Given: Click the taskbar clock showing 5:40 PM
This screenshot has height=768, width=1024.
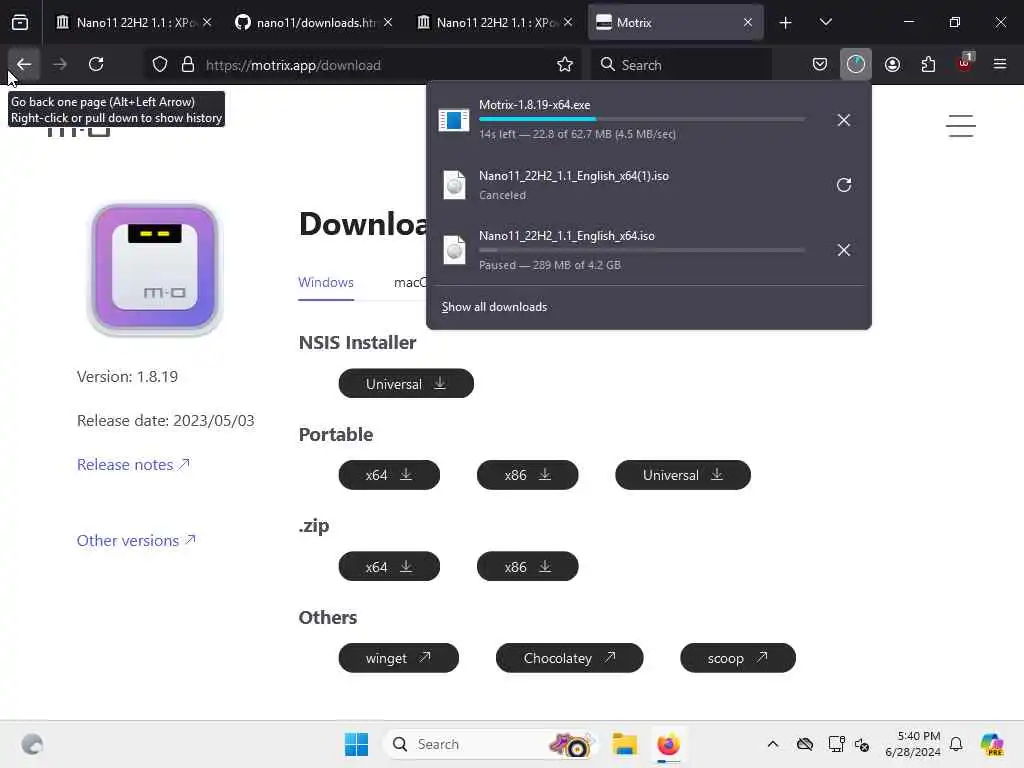Looking at the screenshot, I should pyautogui.click(x=913, y=744).
